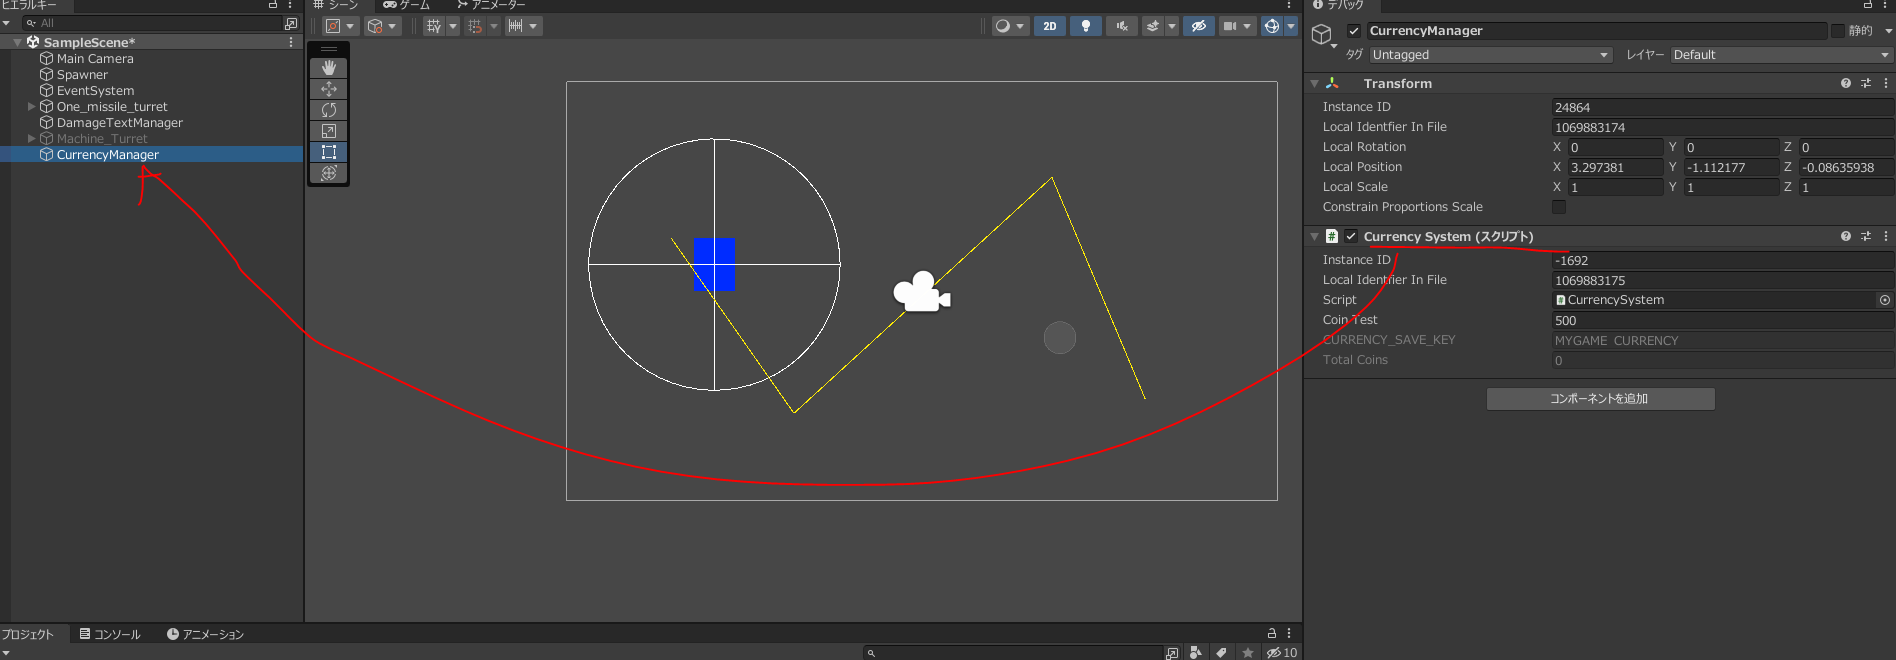
Task: Select the Scale tool
Action: click(x=329, y=131)
